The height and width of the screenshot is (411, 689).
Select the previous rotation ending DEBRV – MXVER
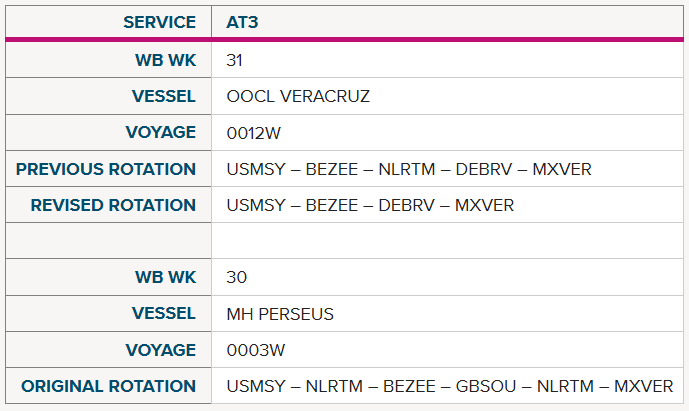409,169
